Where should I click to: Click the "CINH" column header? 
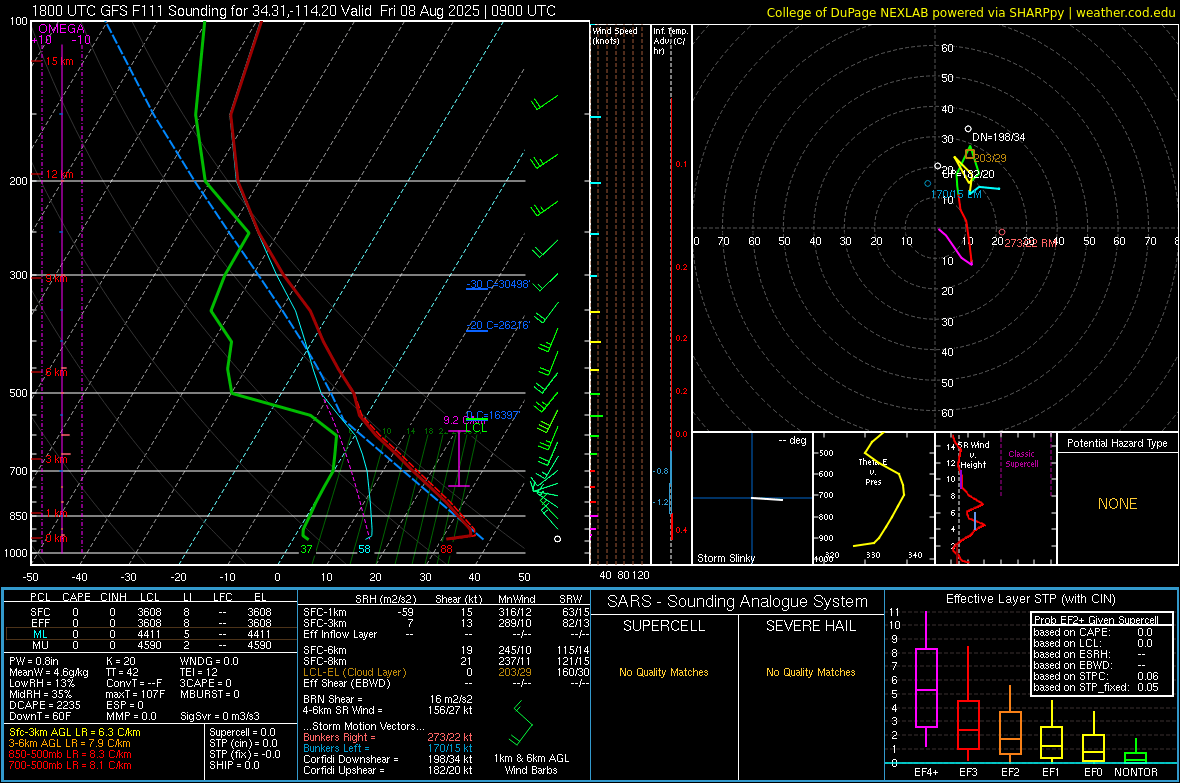pos(113,597)
